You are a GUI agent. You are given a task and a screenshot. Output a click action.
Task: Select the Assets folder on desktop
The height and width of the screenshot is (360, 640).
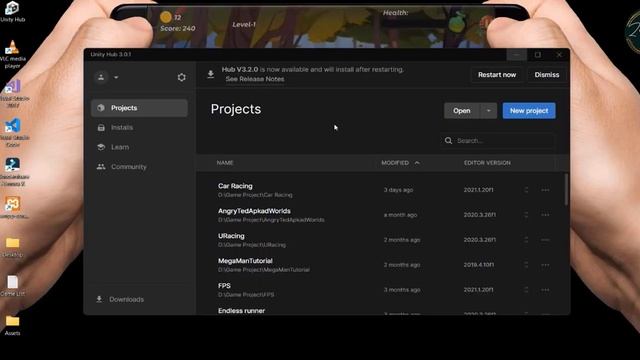coord(12,325)
